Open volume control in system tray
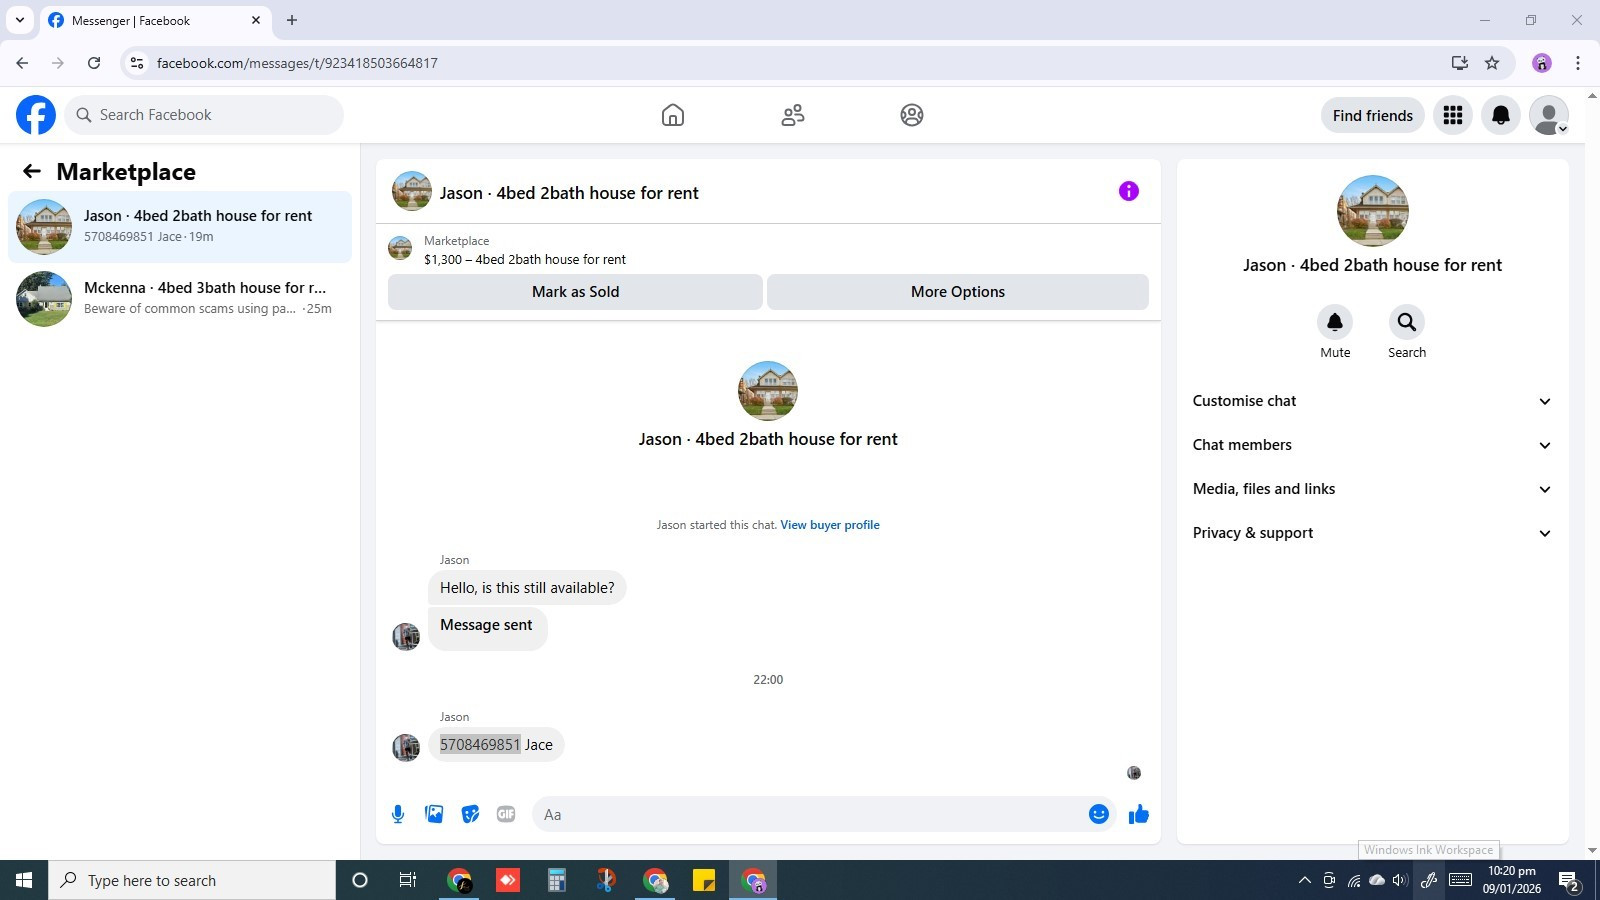 click(1400, 880)
